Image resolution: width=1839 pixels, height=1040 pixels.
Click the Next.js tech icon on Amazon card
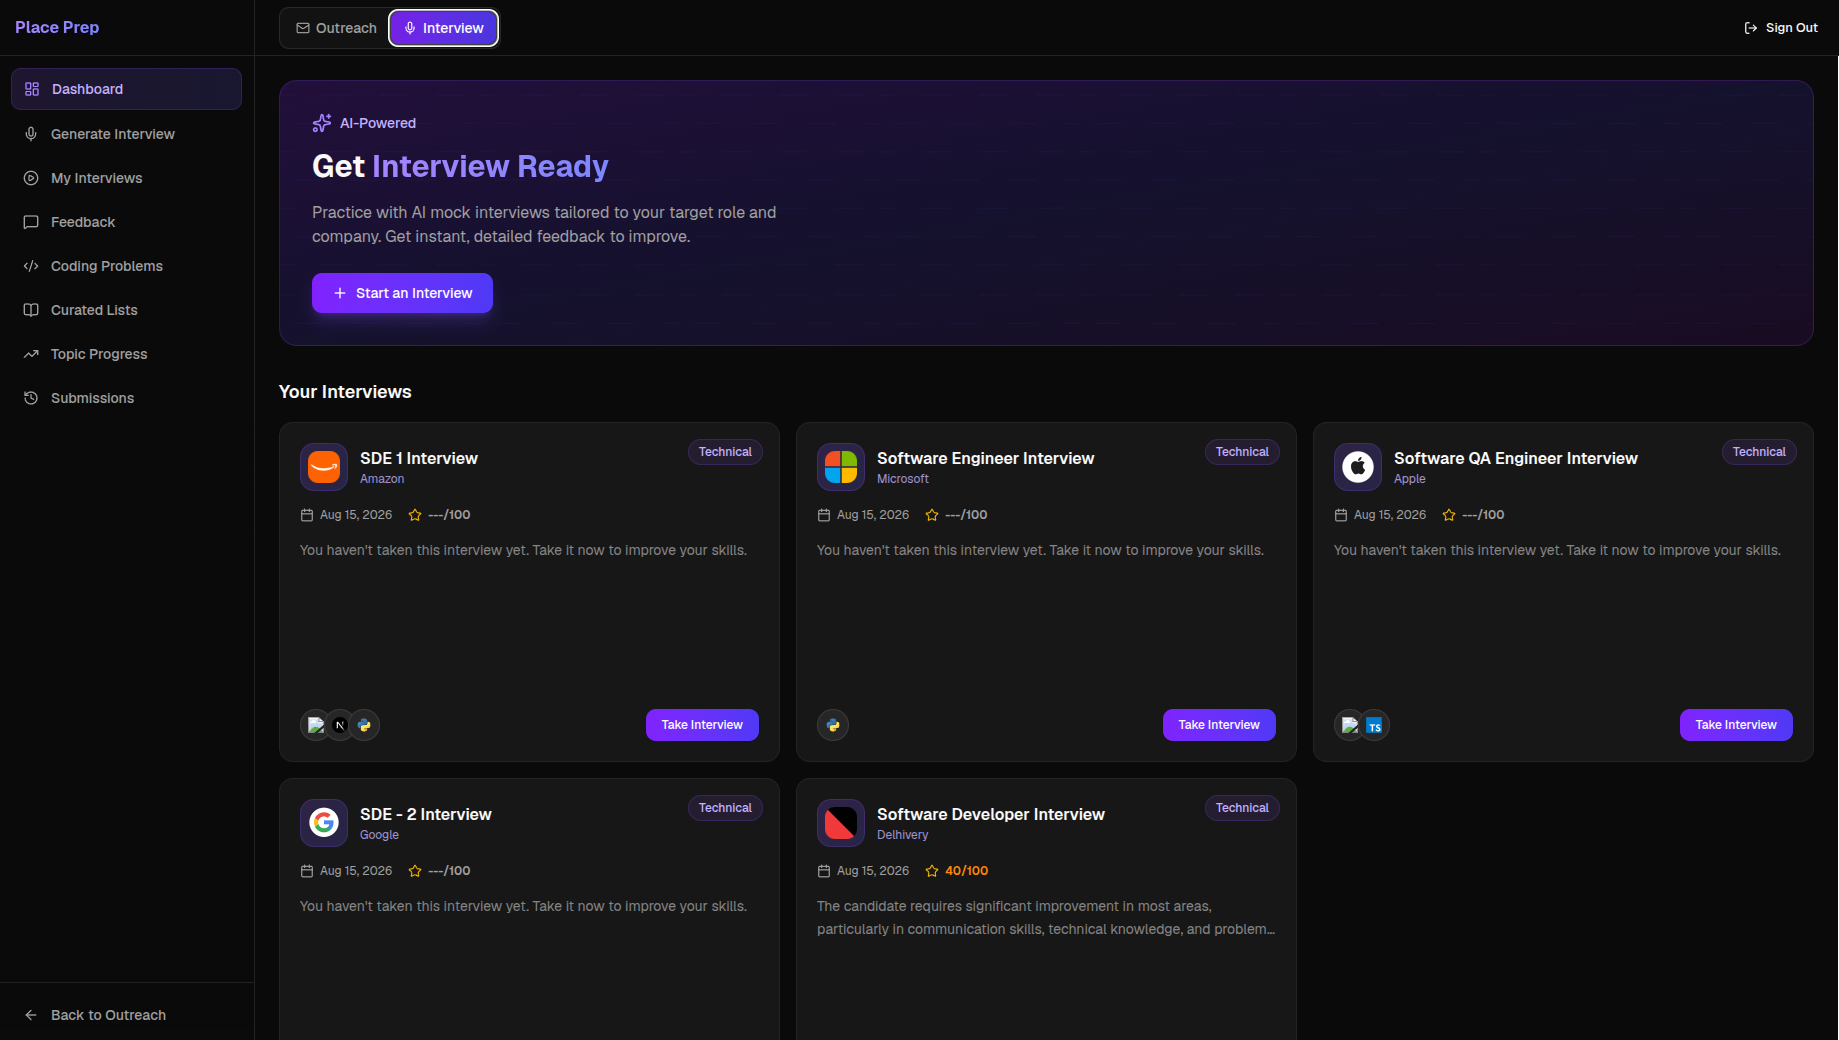[340, 725]
